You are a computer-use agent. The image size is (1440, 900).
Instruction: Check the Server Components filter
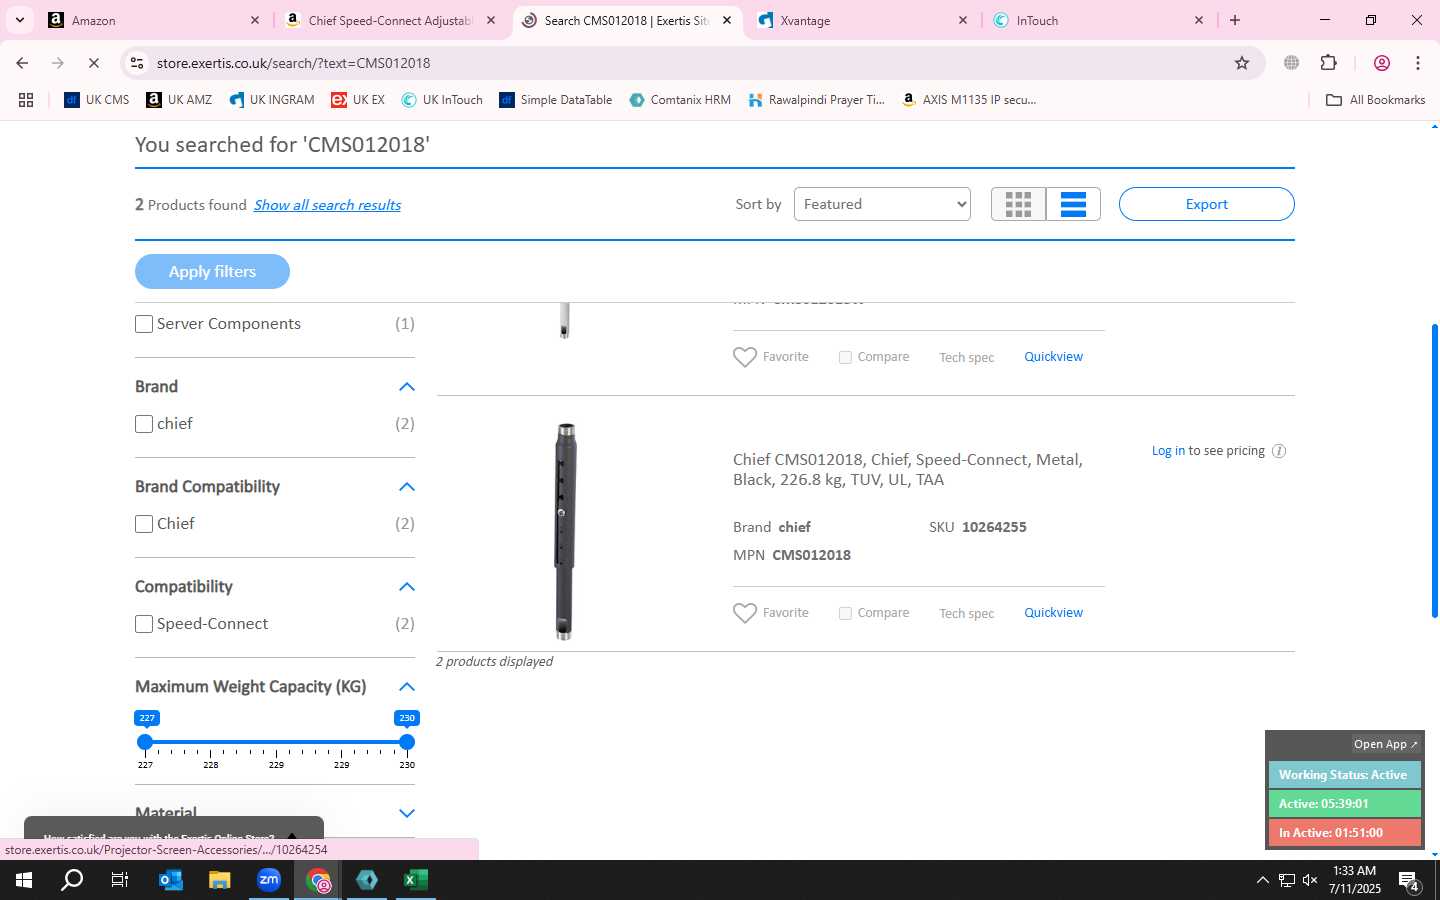[x=144, y=324]
